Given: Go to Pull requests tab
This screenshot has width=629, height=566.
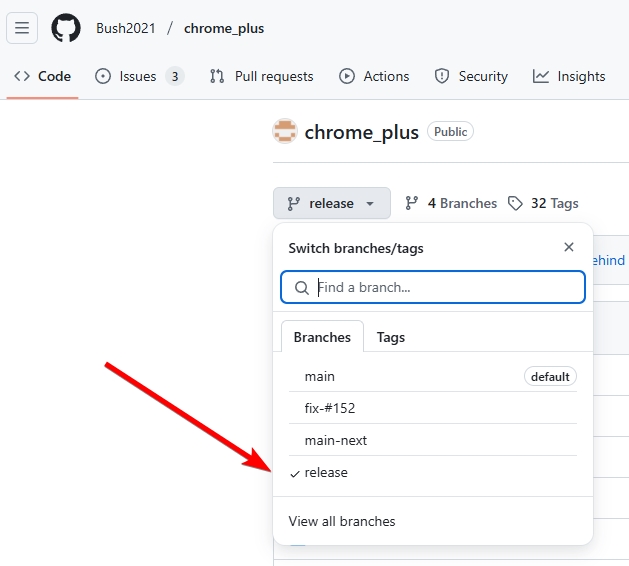Looking at the screenshot, I should point(261,76).
